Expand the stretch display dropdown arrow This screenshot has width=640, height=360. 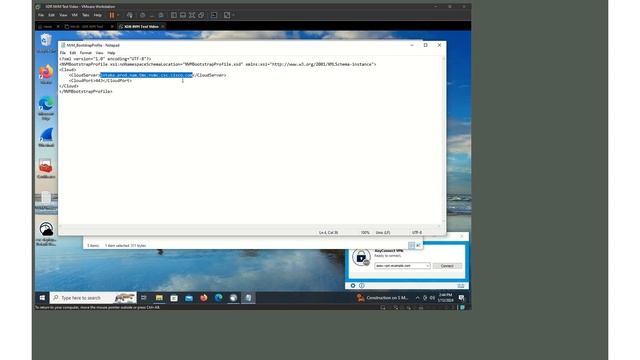pyautogui.click(x=233, y=15)
